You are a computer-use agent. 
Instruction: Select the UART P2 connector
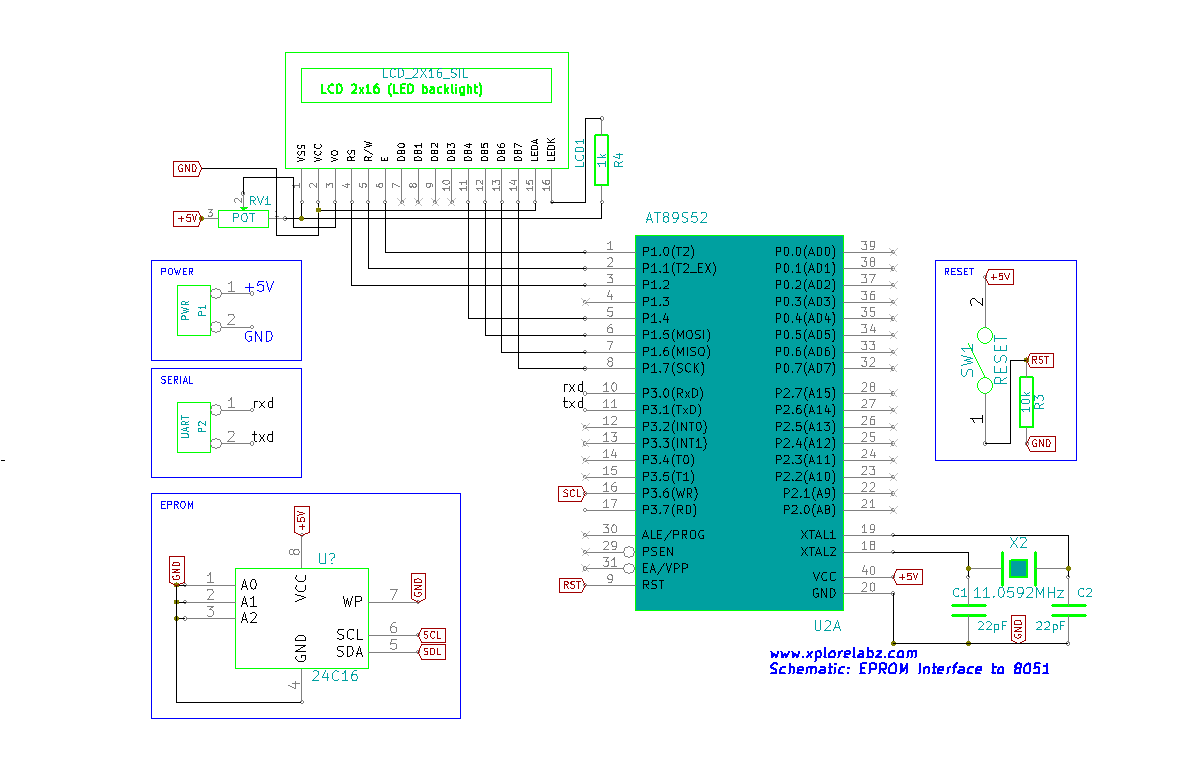[x=193, y=427]
